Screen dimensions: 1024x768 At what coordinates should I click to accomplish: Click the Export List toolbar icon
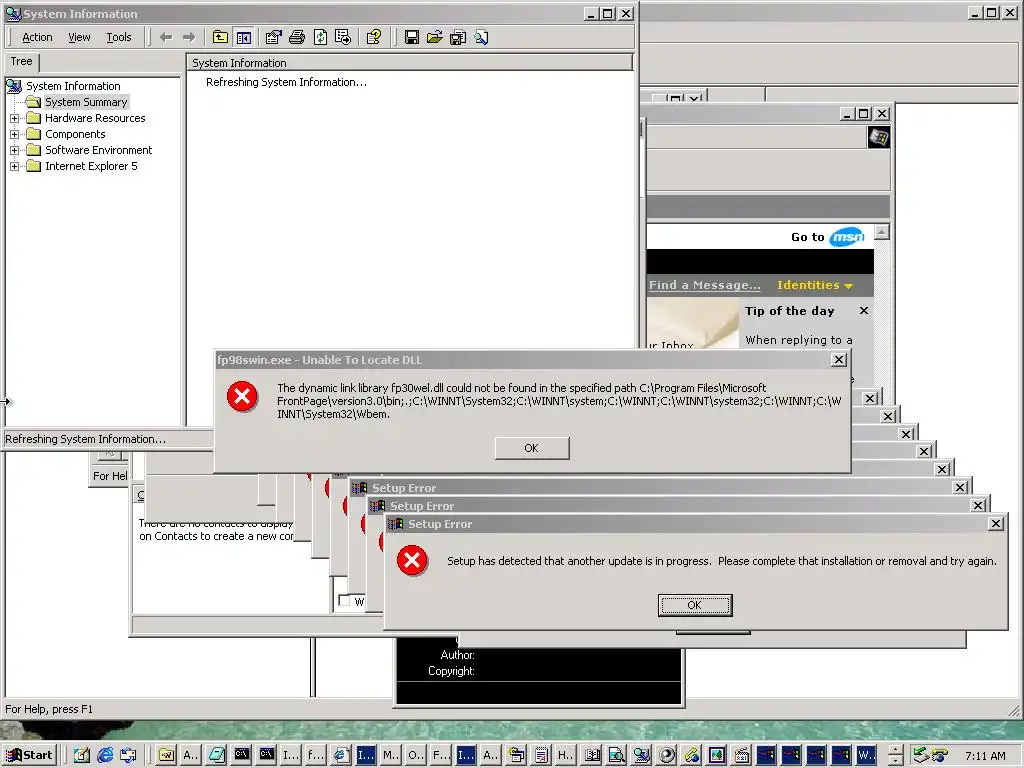tap(343, 37)
